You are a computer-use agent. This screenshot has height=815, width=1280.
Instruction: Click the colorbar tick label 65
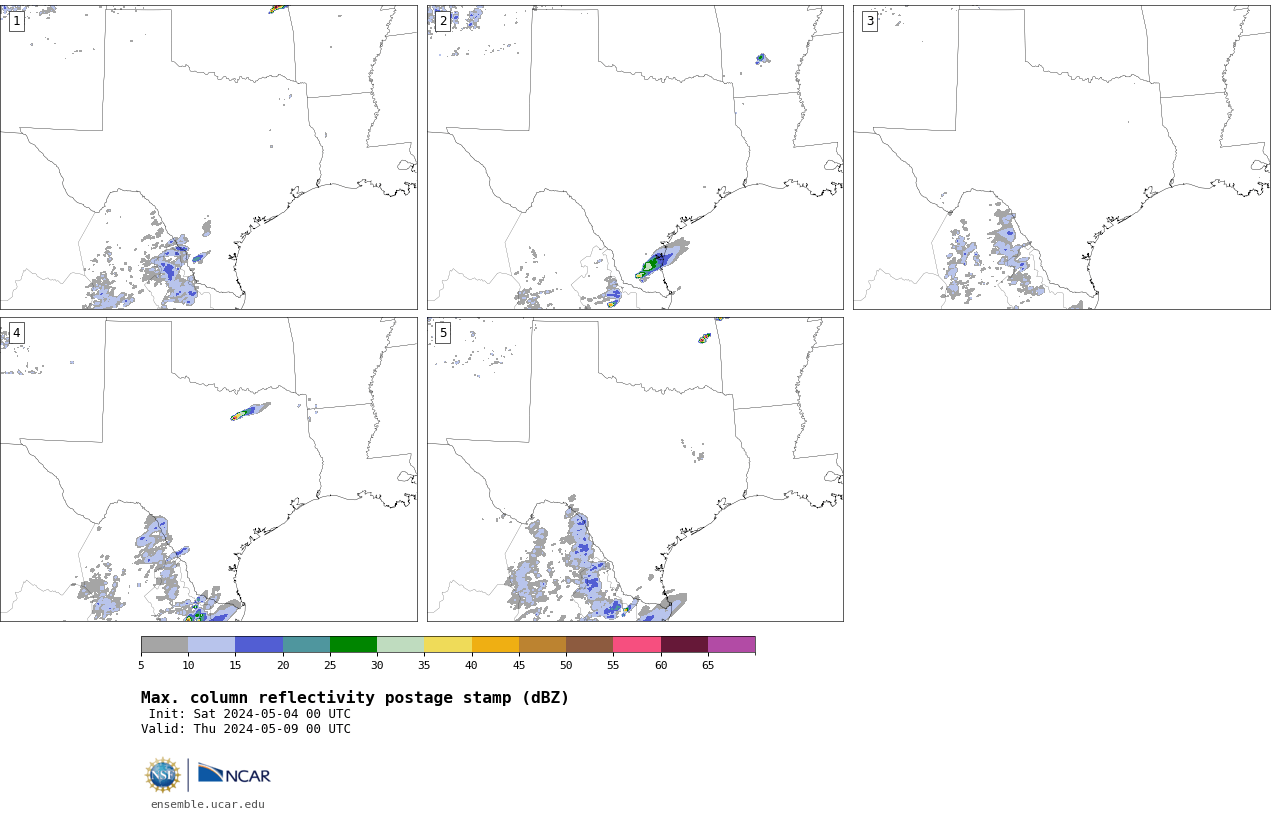708,665
